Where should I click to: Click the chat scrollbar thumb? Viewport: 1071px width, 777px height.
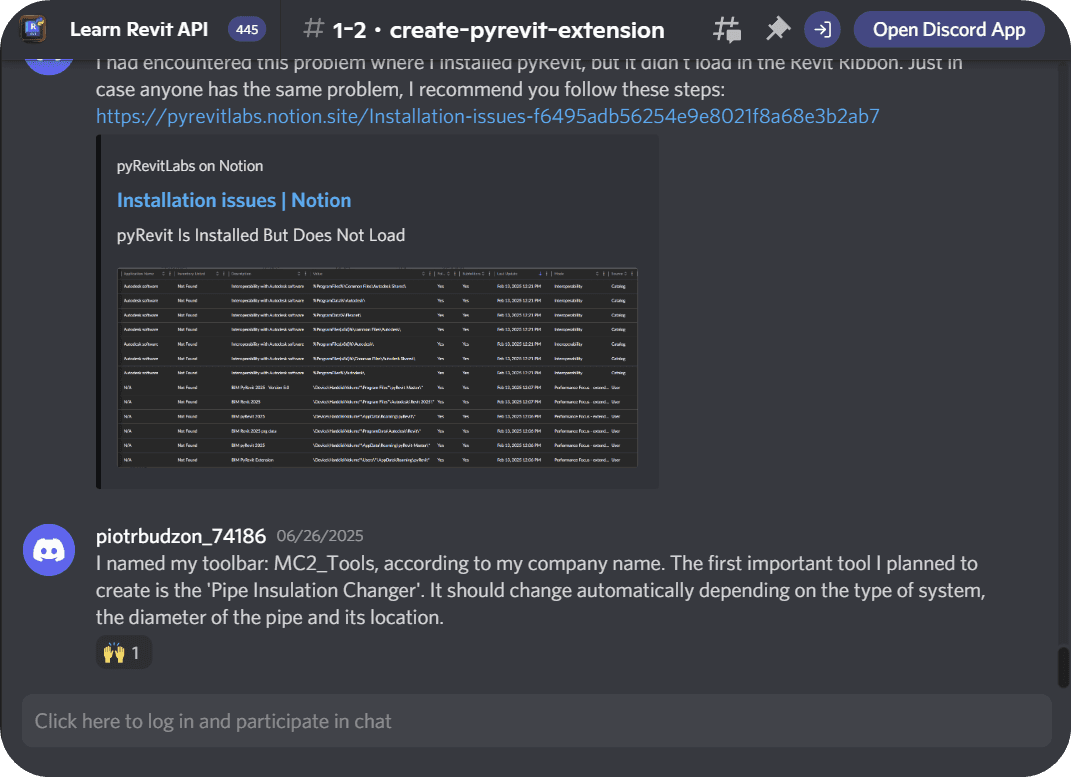[1063, 668]
